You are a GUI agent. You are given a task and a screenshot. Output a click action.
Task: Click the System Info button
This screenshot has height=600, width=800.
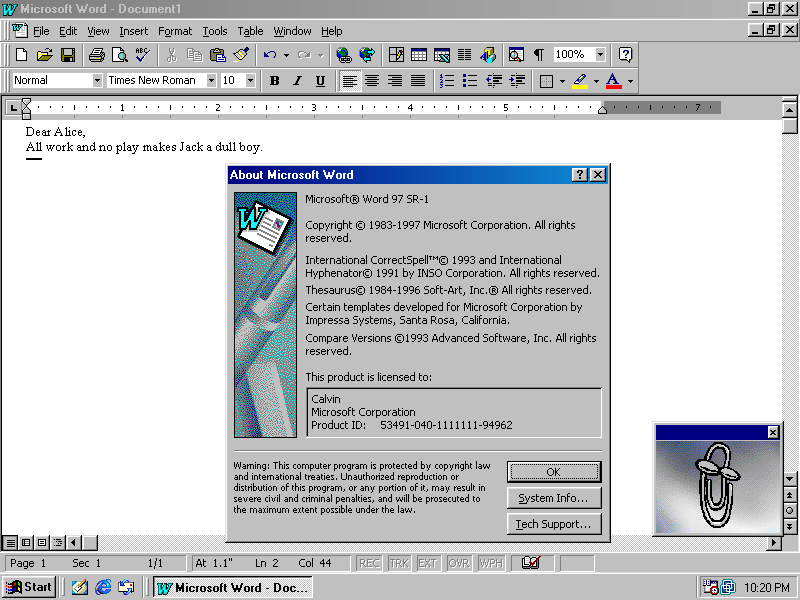pos(554,497)
